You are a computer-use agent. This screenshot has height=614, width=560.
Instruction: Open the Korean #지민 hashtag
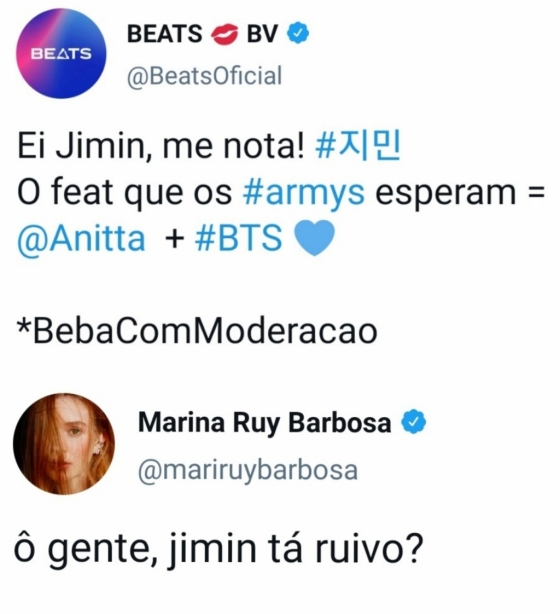pyautogui.click(x=358, y=147)
